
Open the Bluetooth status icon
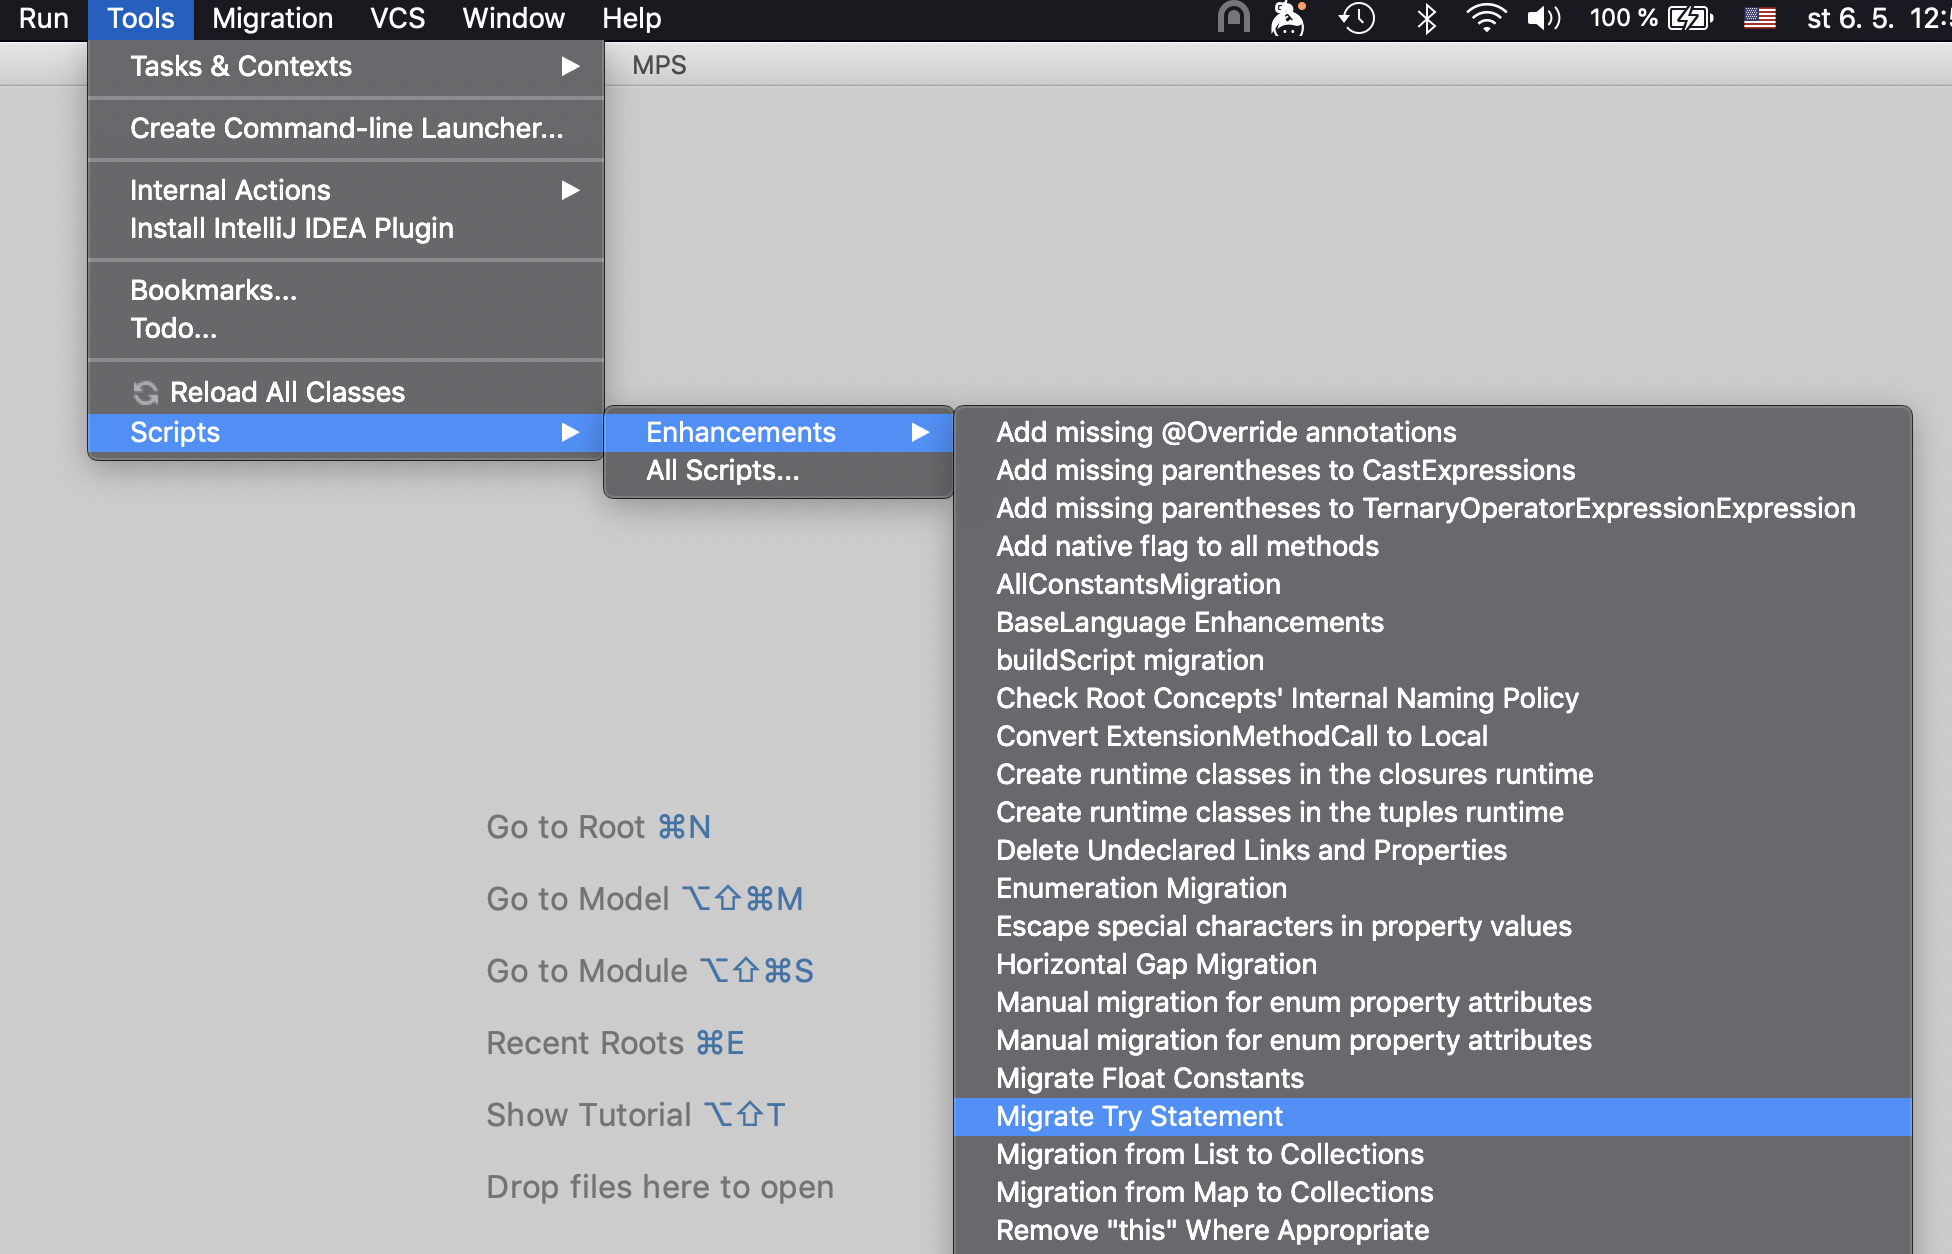tap(1427, 18)
